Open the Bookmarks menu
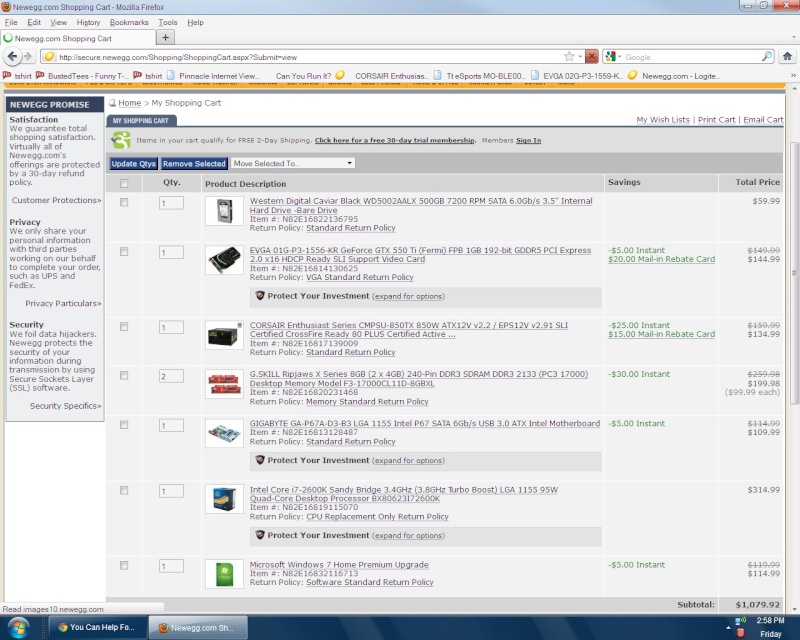This screenshot has height=640, width=800. (x=129, y=22)
